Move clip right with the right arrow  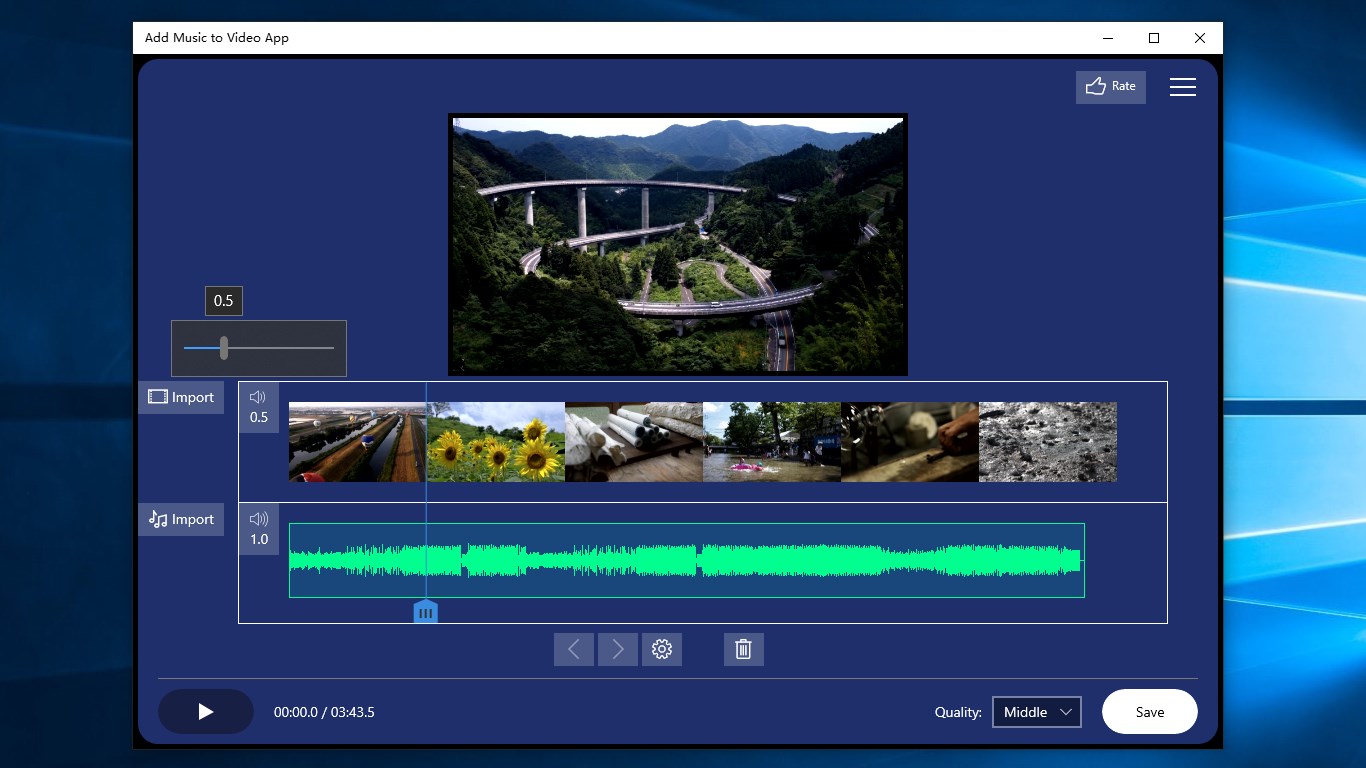click(x=618, y=649)
